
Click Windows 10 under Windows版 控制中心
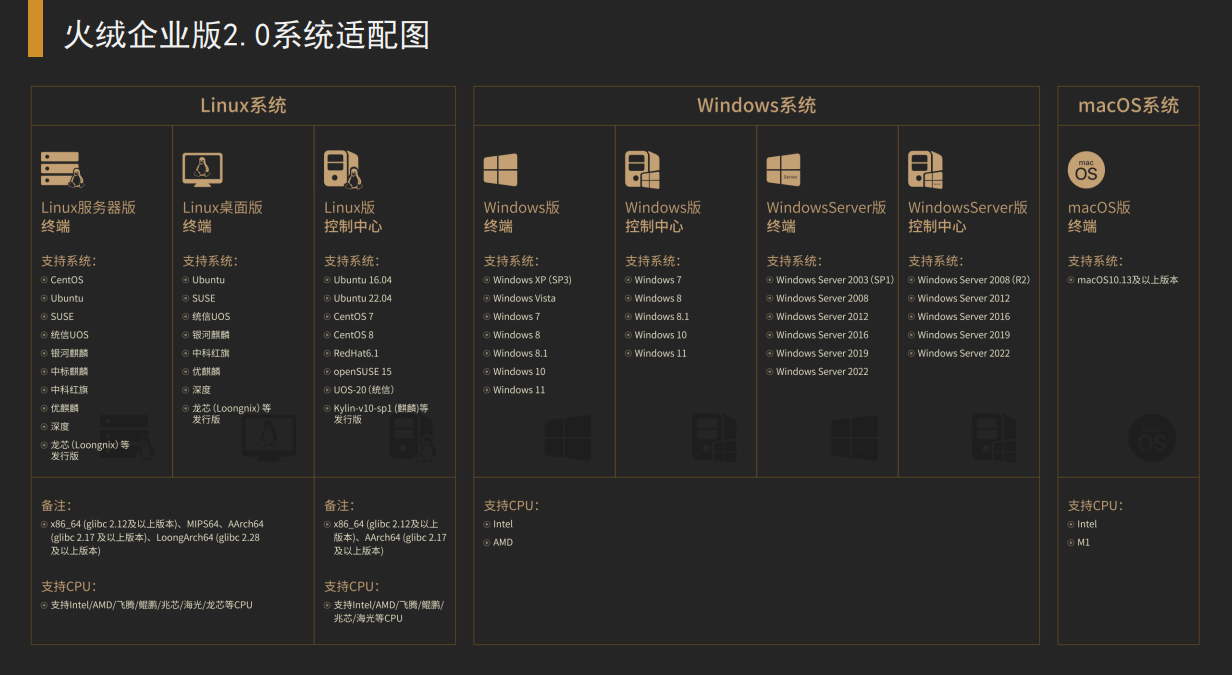click(x=661, y=335)
